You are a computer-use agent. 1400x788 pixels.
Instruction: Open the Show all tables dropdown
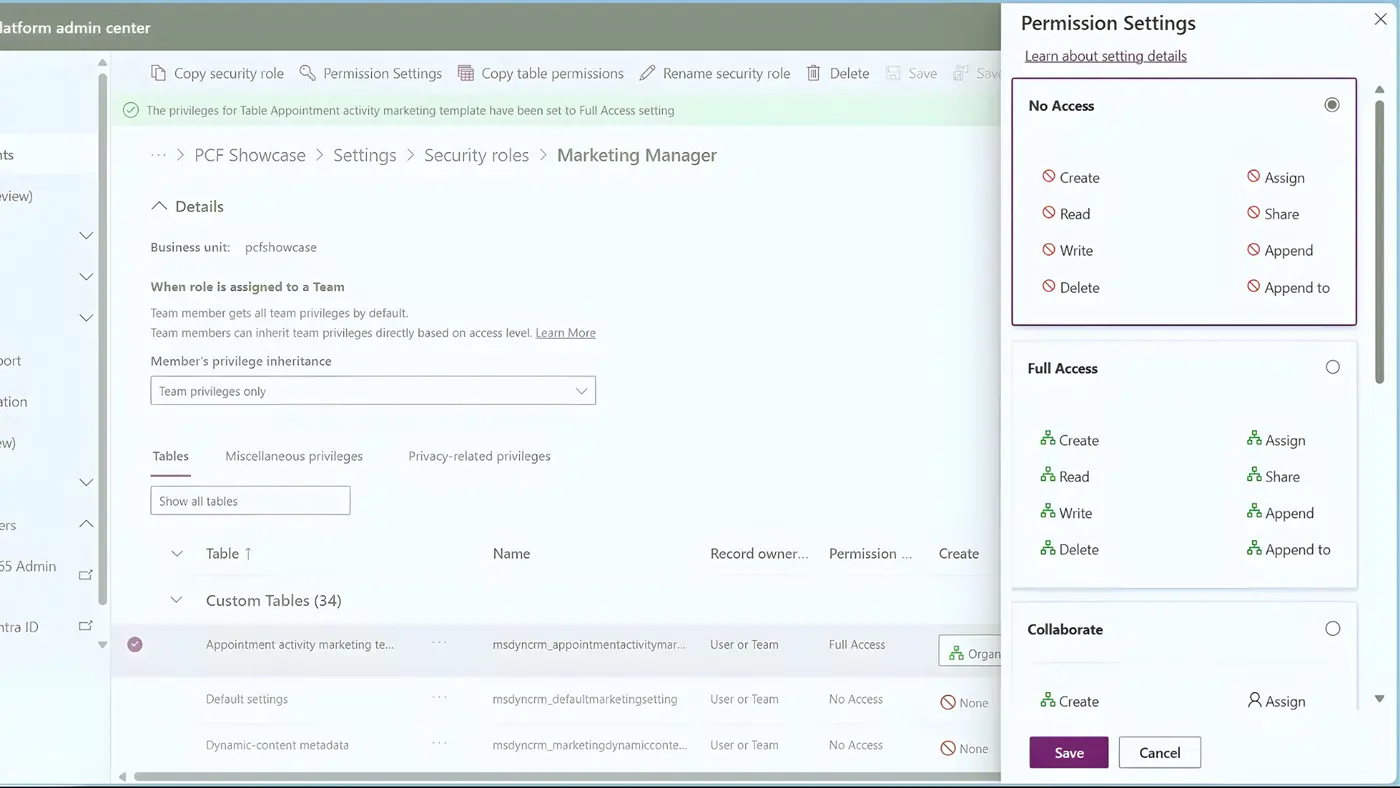tap(250, 501)
